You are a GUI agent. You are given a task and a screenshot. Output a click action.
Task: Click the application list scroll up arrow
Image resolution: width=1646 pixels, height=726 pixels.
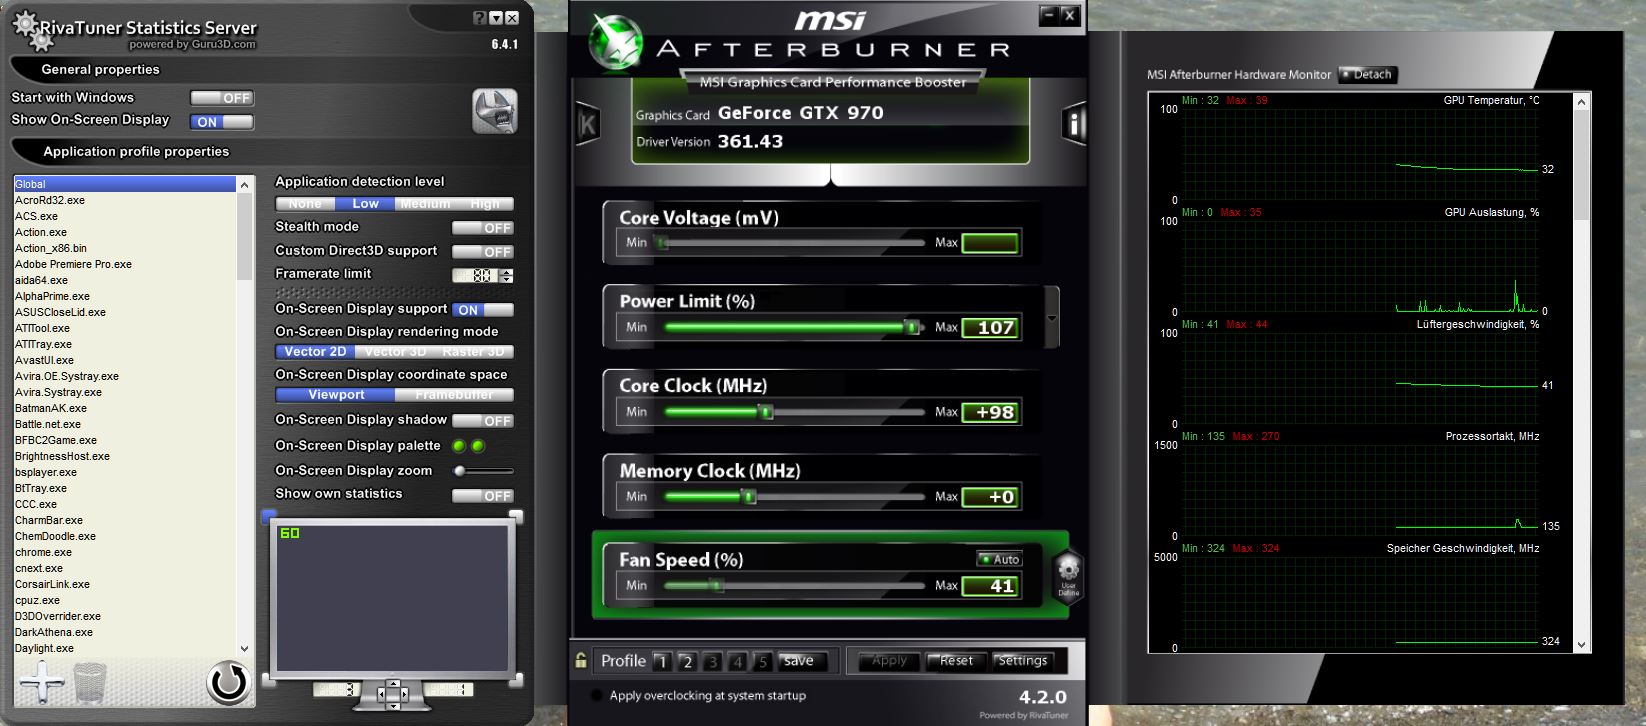tap(245, 184)
